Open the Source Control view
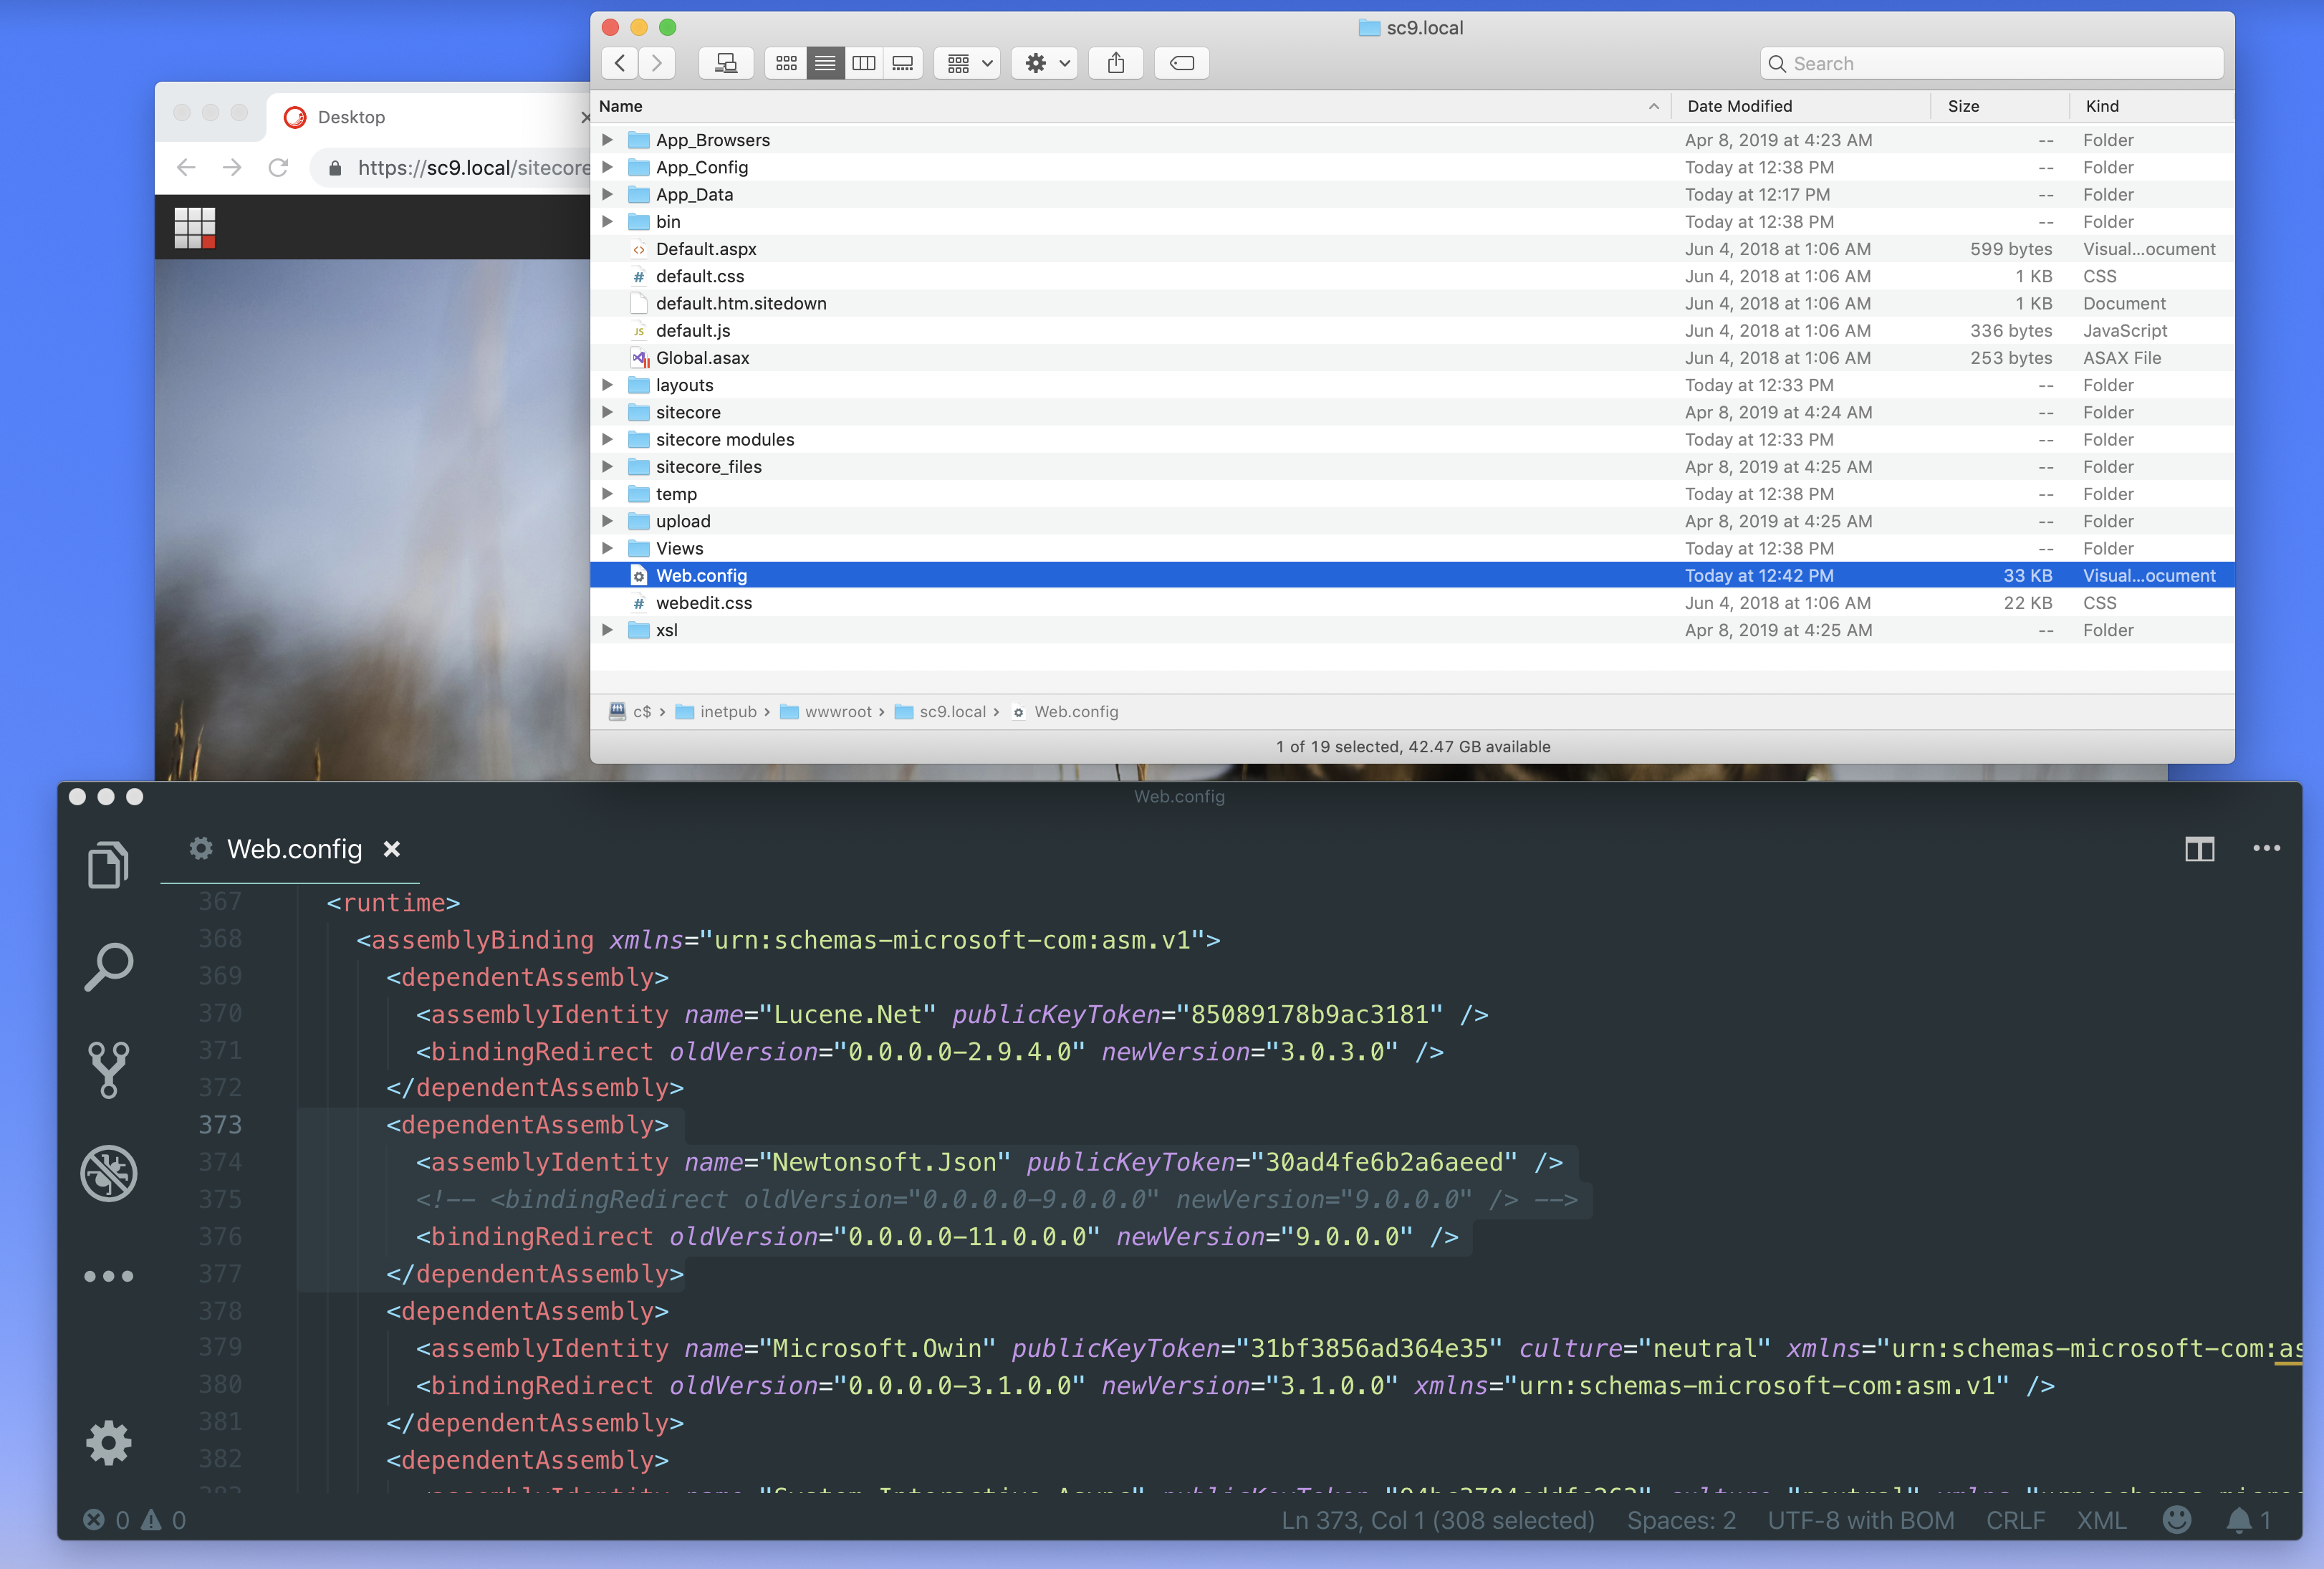The width and height of the screenshot is (2324, 1569). (108, 1069)
